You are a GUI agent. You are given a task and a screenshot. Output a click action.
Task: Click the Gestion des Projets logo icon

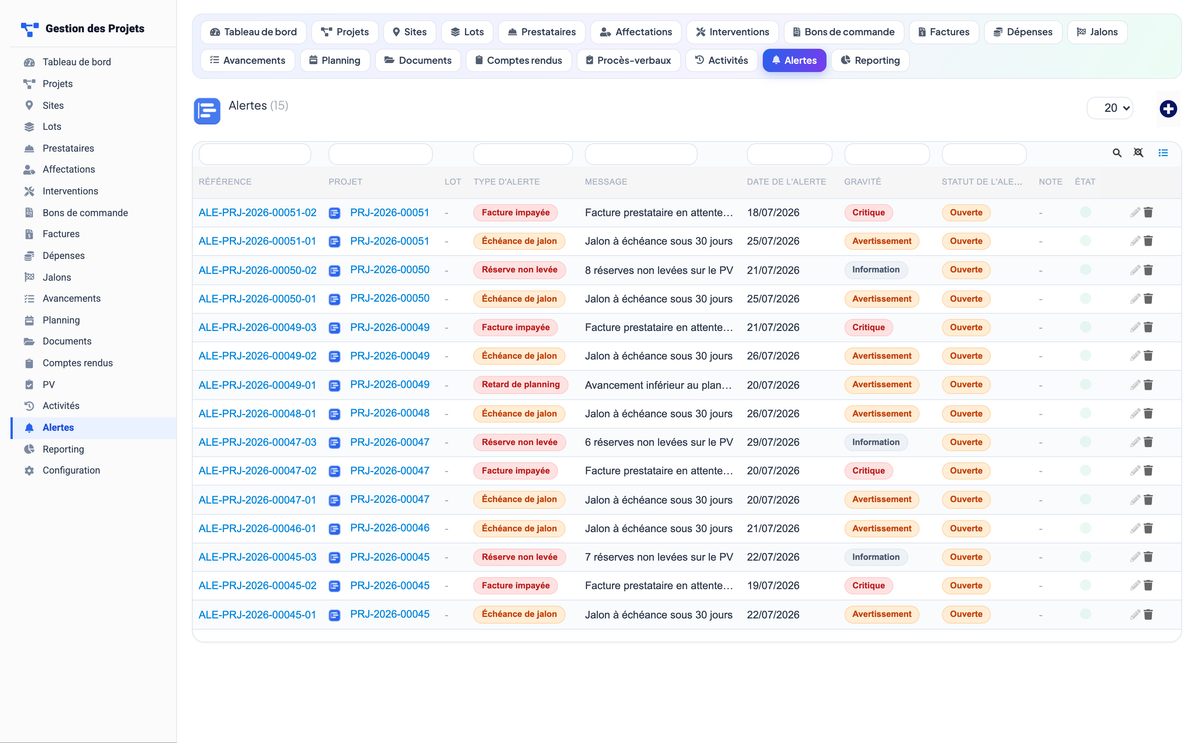pos(30,29)
